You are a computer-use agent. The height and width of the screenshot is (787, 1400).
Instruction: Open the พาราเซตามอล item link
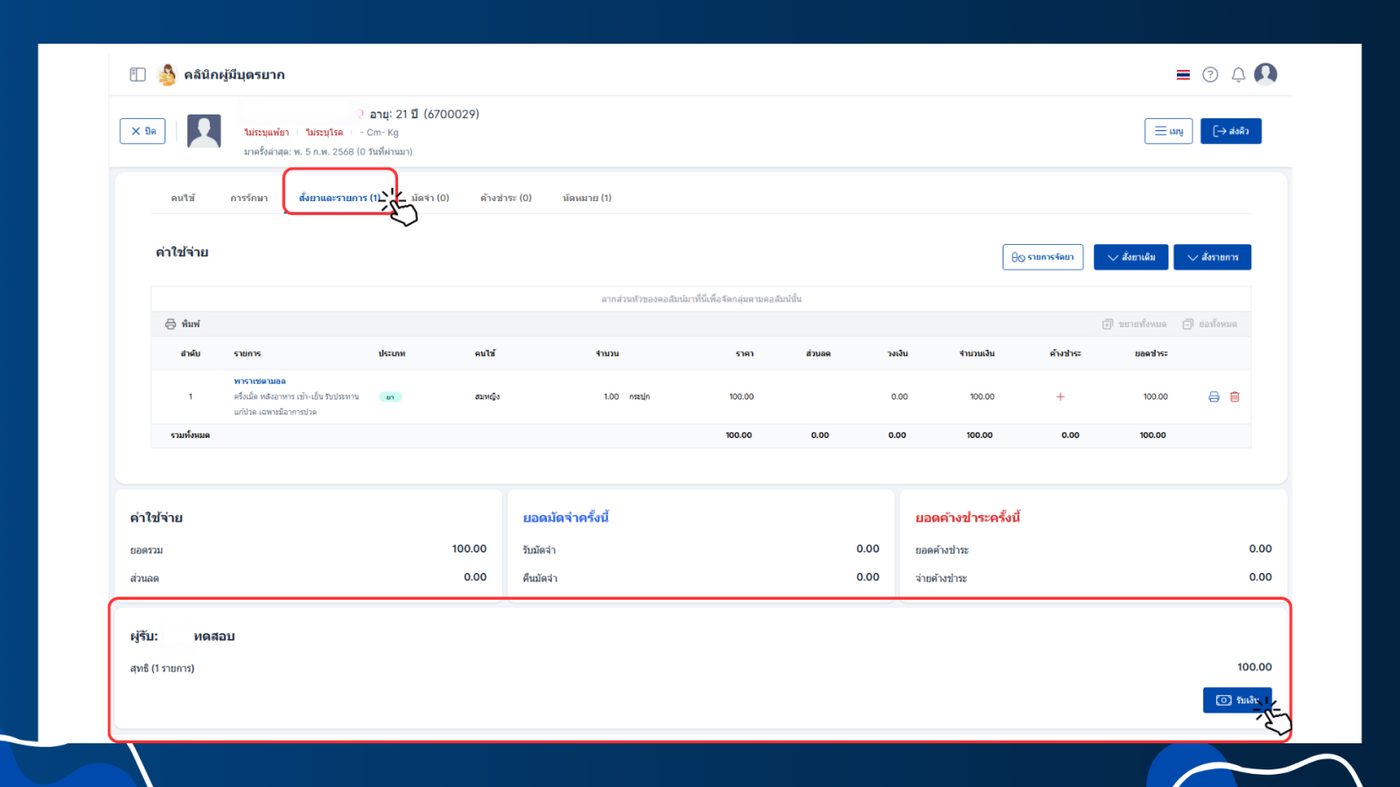[x=260, y=381]
